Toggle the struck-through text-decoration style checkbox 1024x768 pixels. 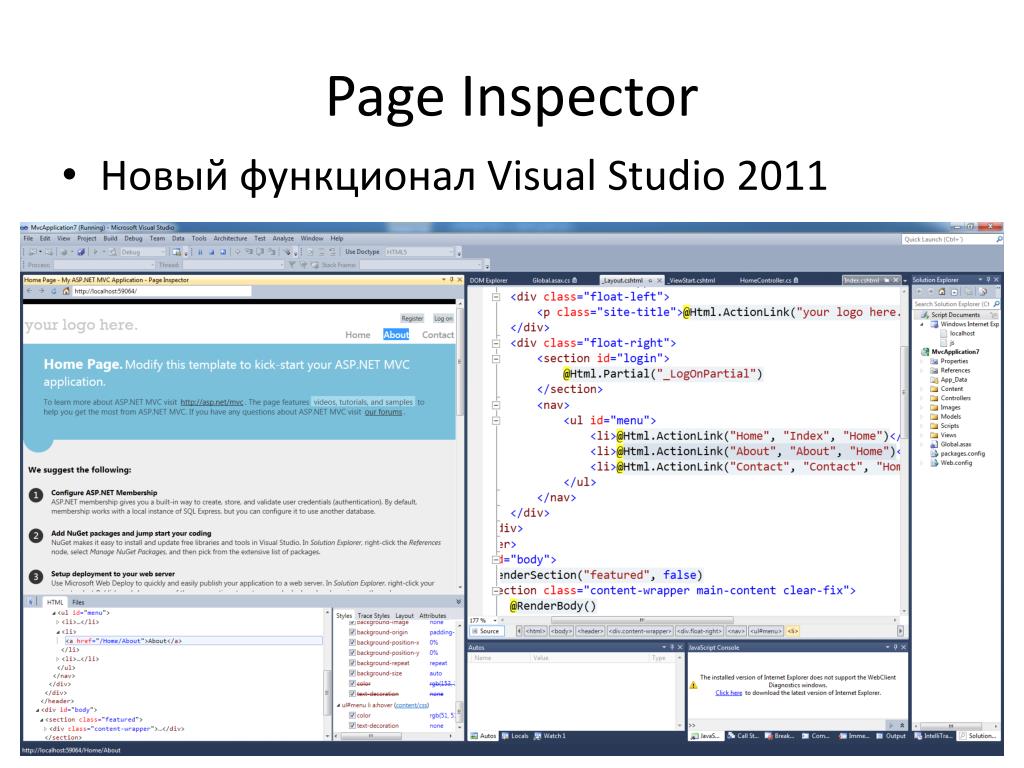coord(352,694)
